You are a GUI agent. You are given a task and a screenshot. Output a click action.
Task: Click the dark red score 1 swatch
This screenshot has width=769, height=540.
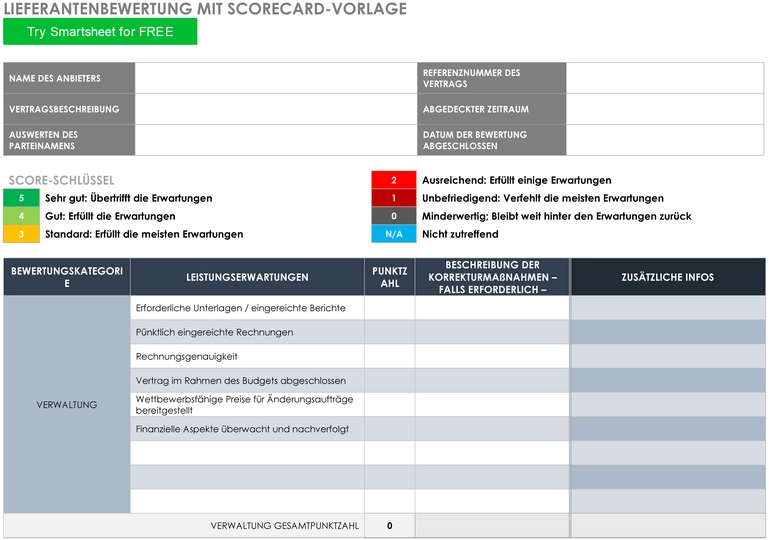coord(394,198)
